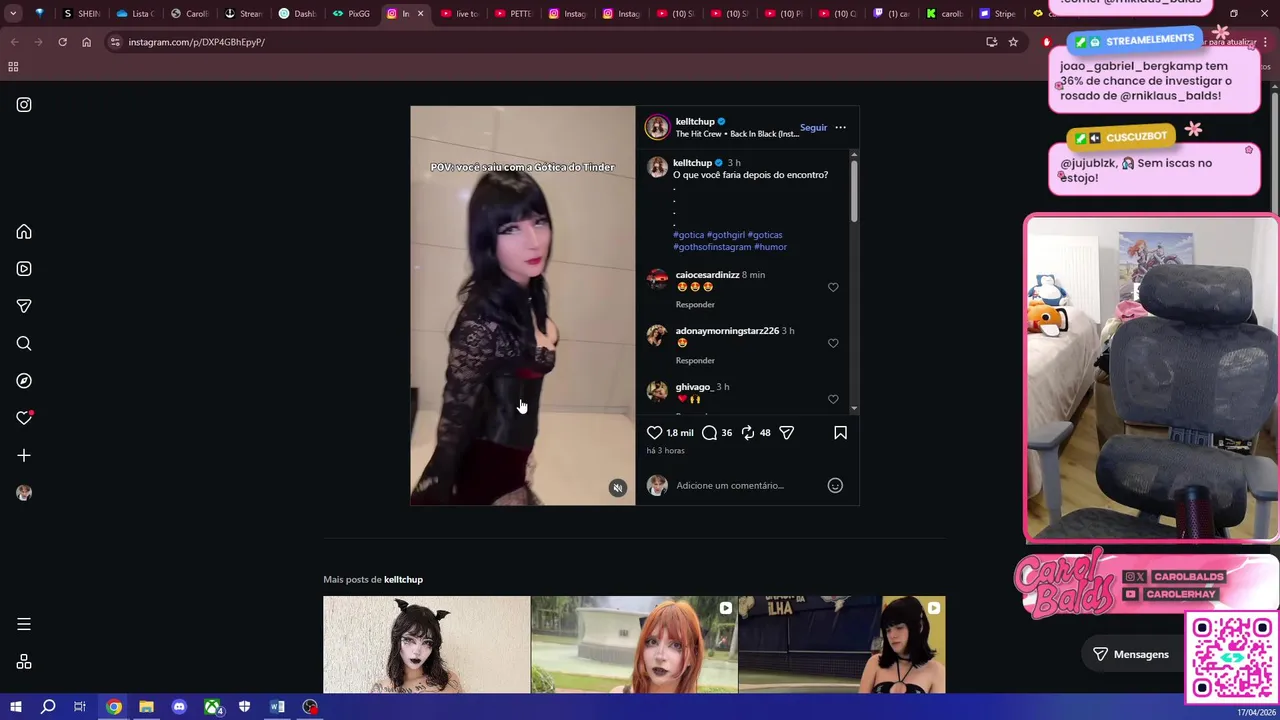Open The Hit Crew Back In Black audio

tap(737, 134)
